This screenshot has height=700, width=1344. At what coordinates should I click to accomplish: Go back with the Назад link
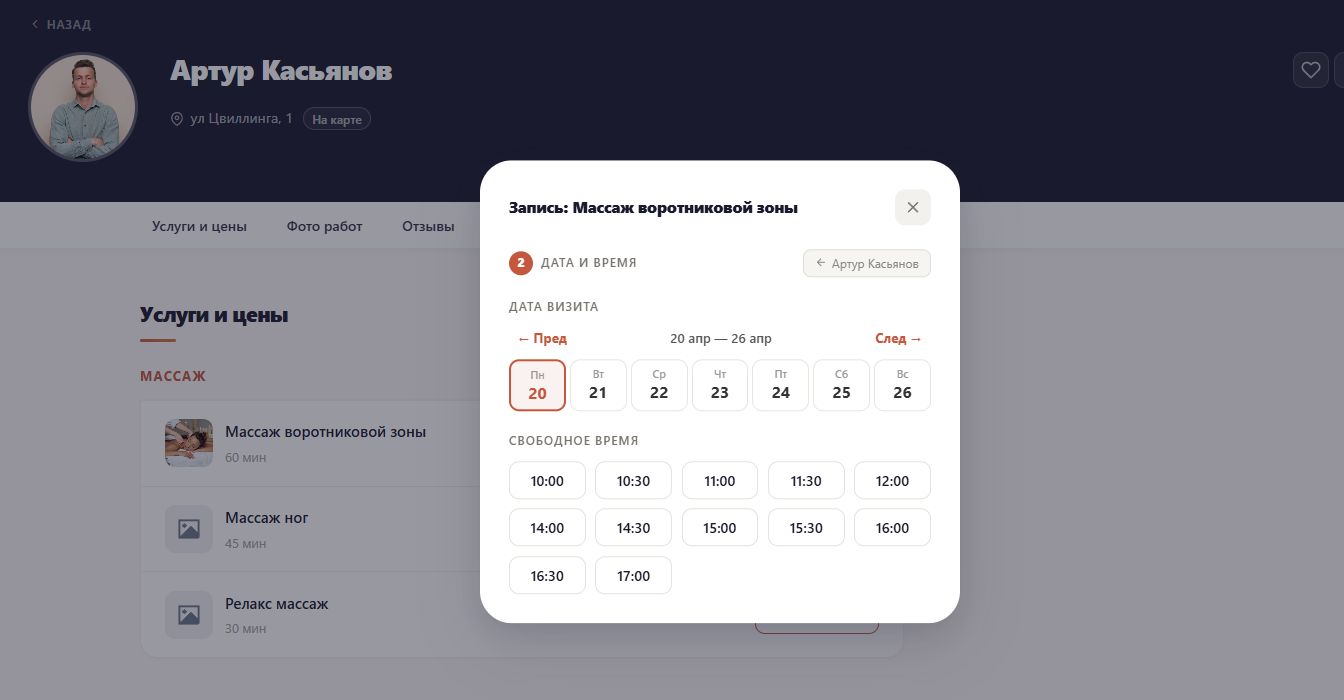click(x=61, y=24)
